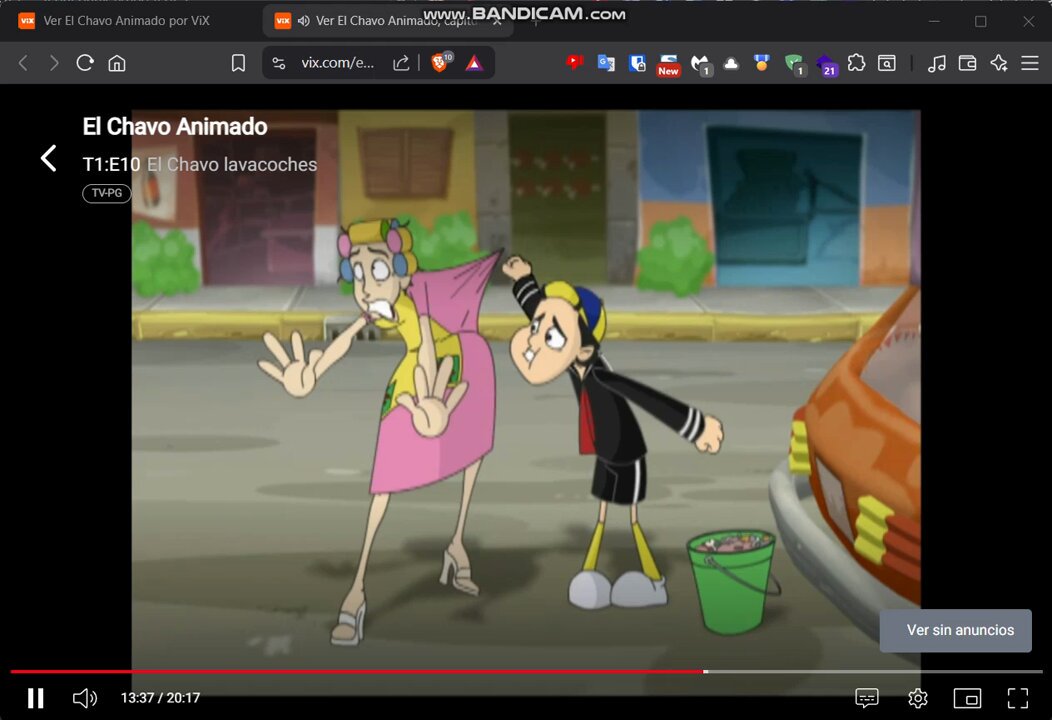Mute tab using its speaker icon
Image resolution: width=1052 pixels, height=720 pixels.
pos(304,21)
